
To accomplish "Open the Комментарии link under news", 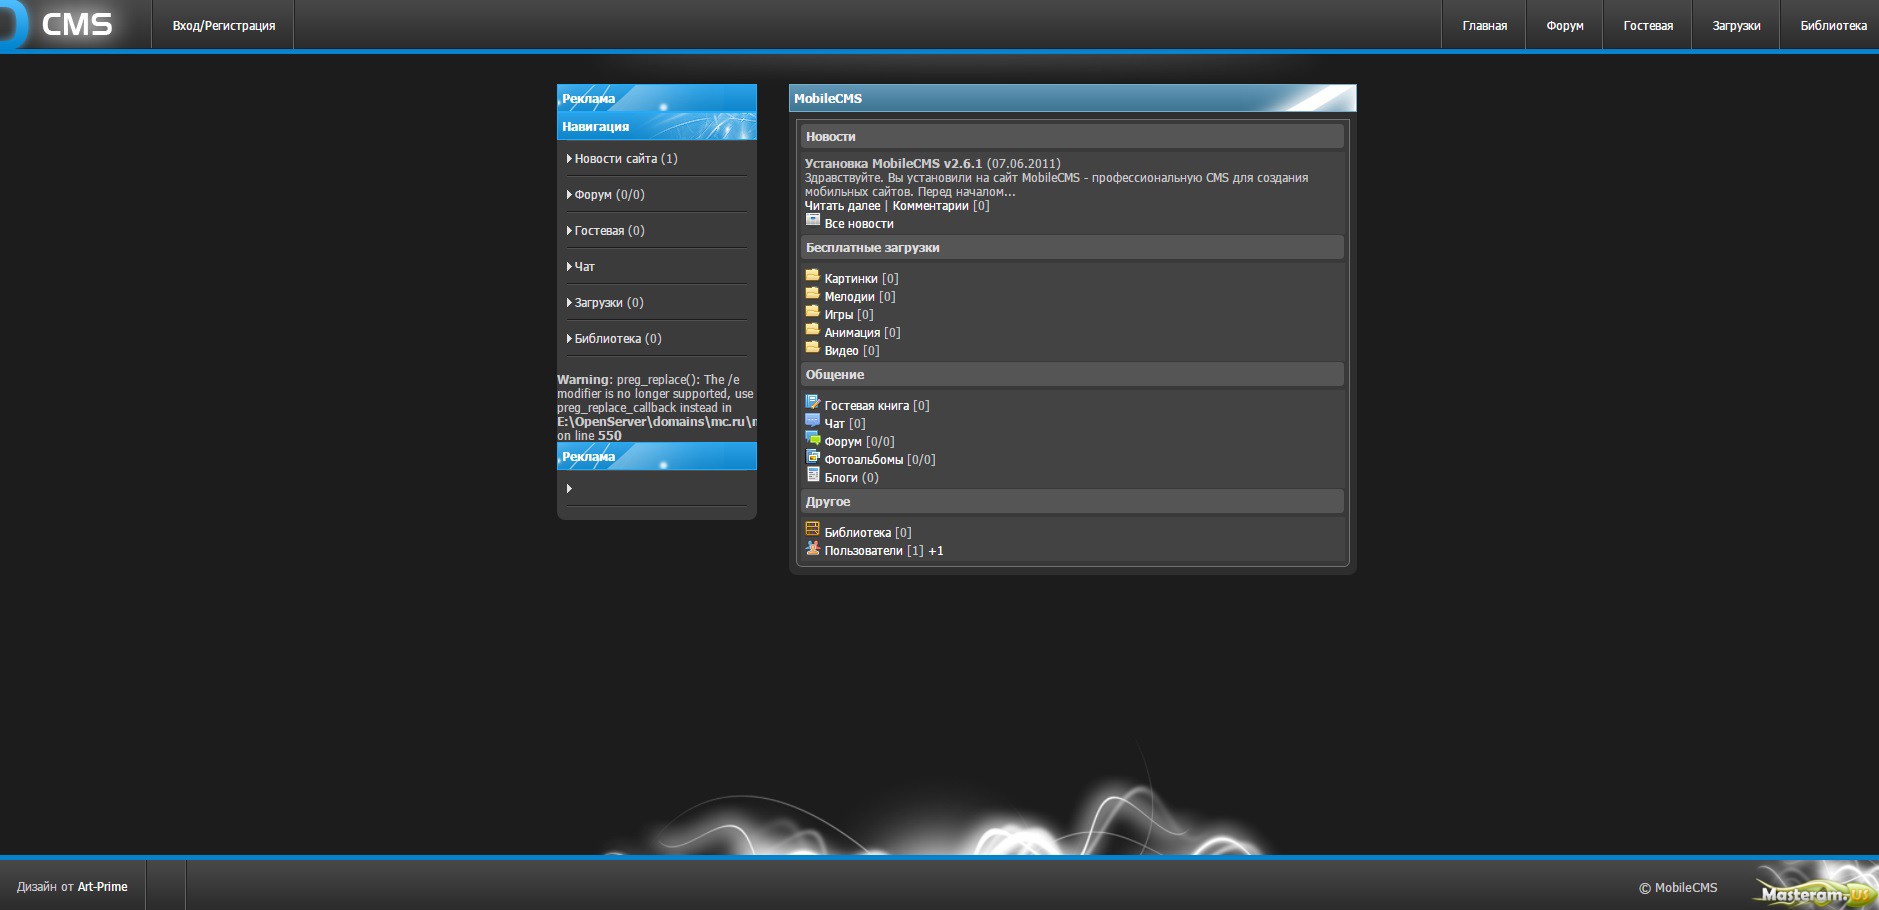I will pos(930,206).
